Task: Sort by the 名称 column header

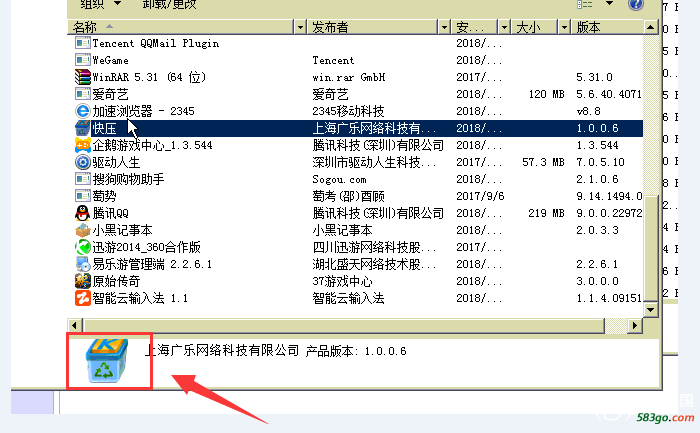Action: point(181,28)
